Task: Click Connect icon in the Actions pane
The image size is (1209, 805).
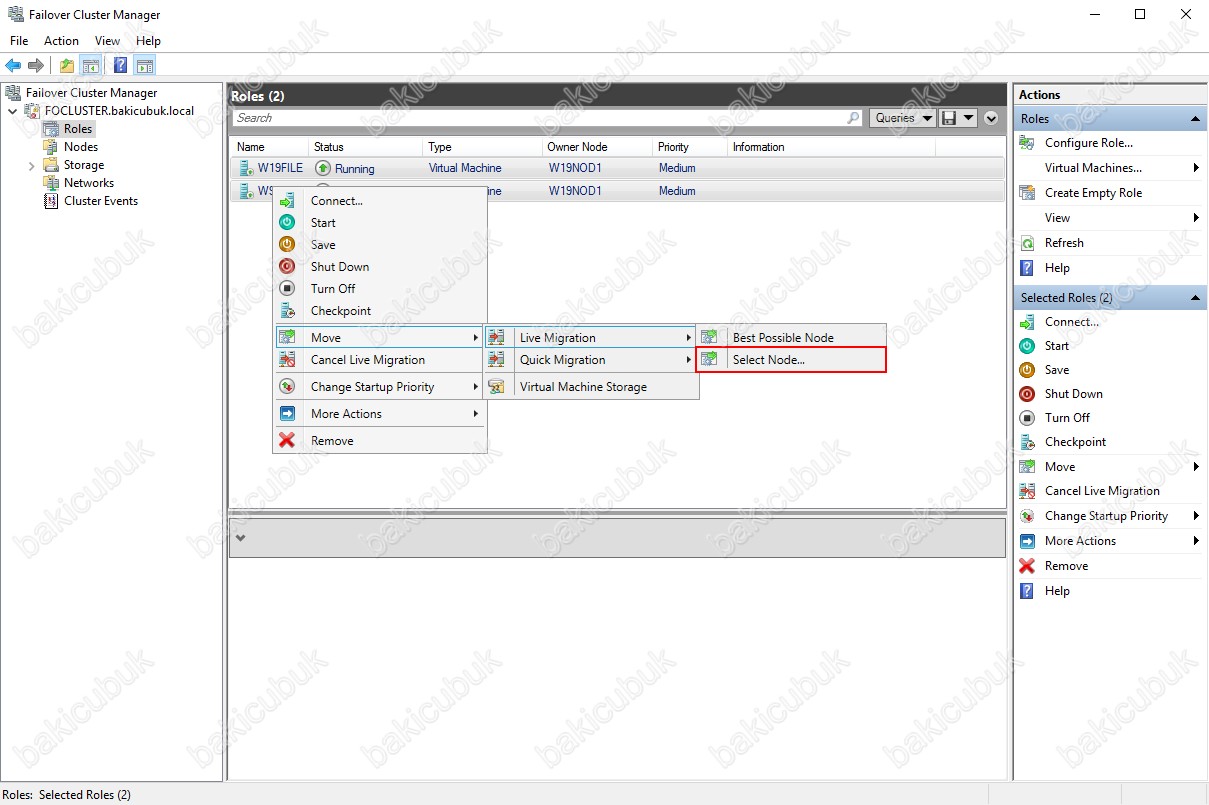Action: (x=1027, y=322)
